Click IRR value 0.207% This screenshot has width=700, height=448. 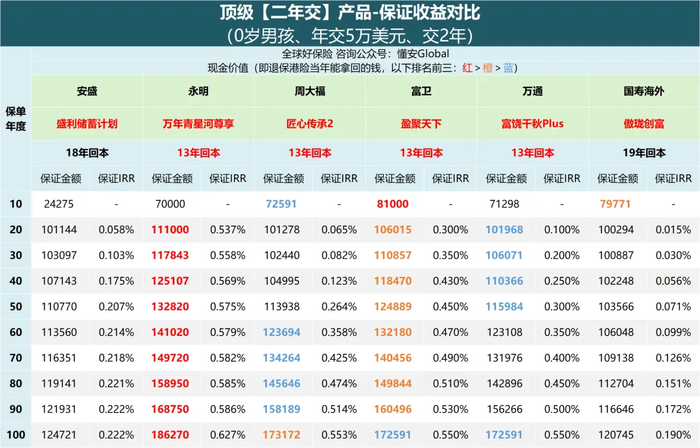coord(116,307)
